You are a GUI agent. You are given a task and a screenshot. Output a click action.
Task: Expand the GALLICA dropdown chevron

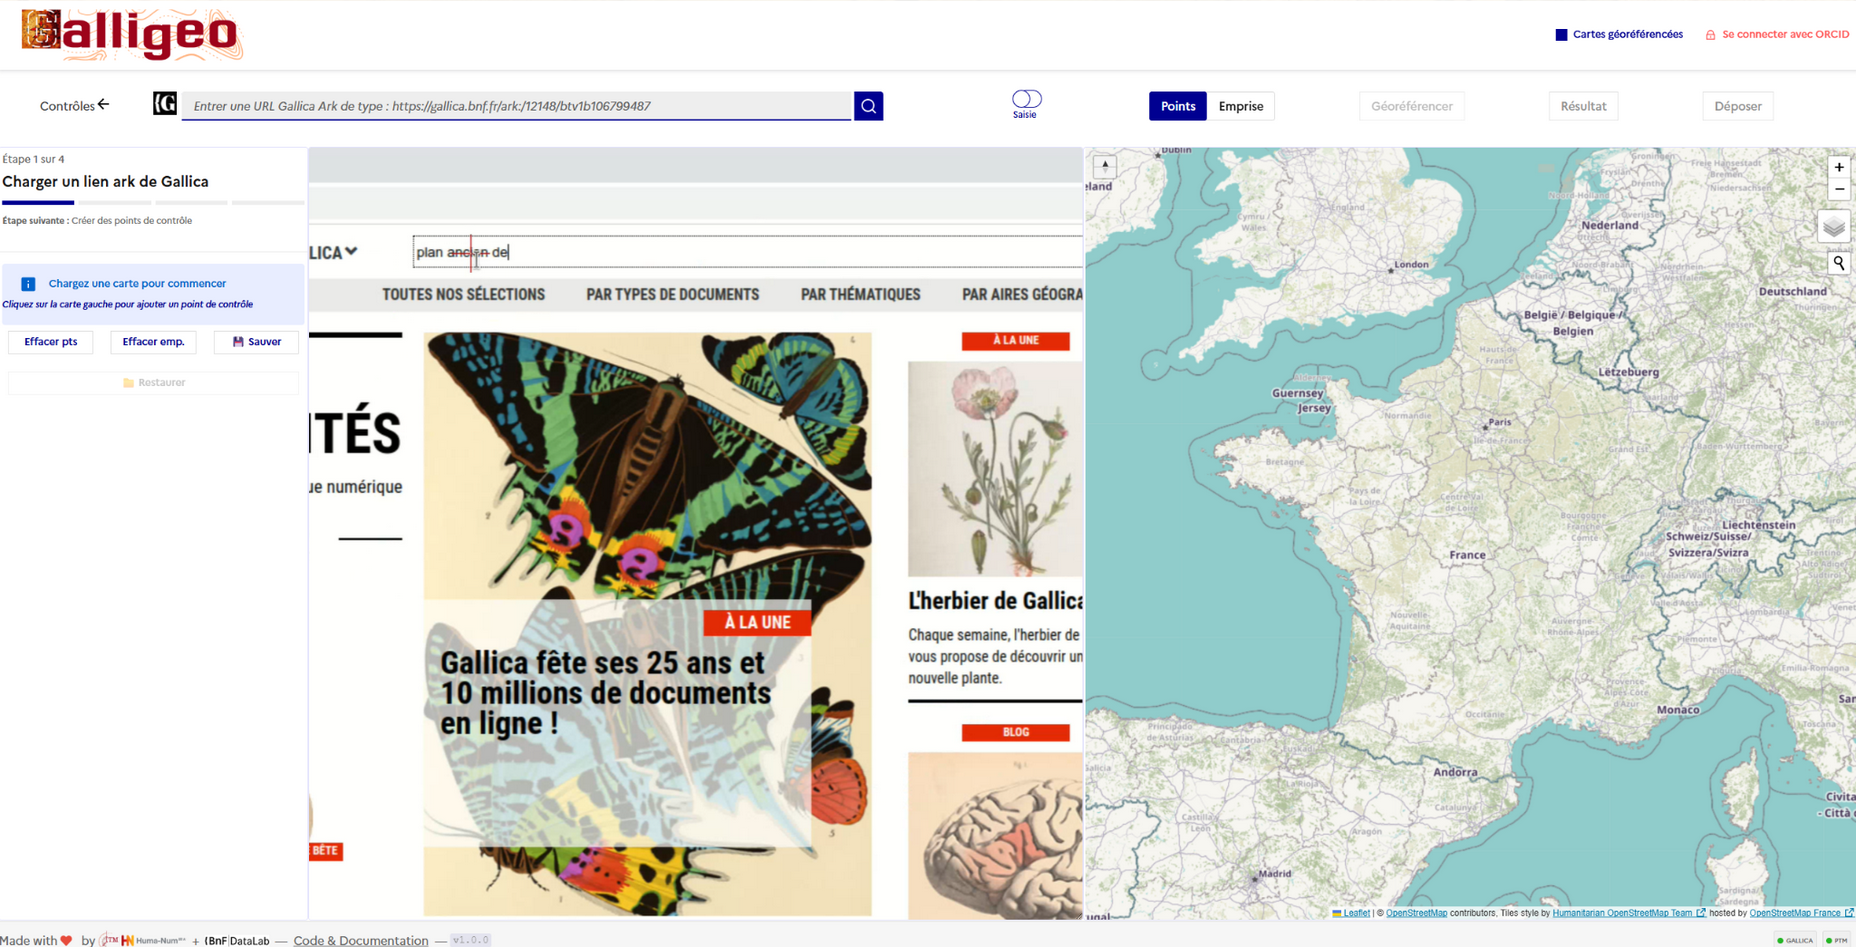pos(351,252)
